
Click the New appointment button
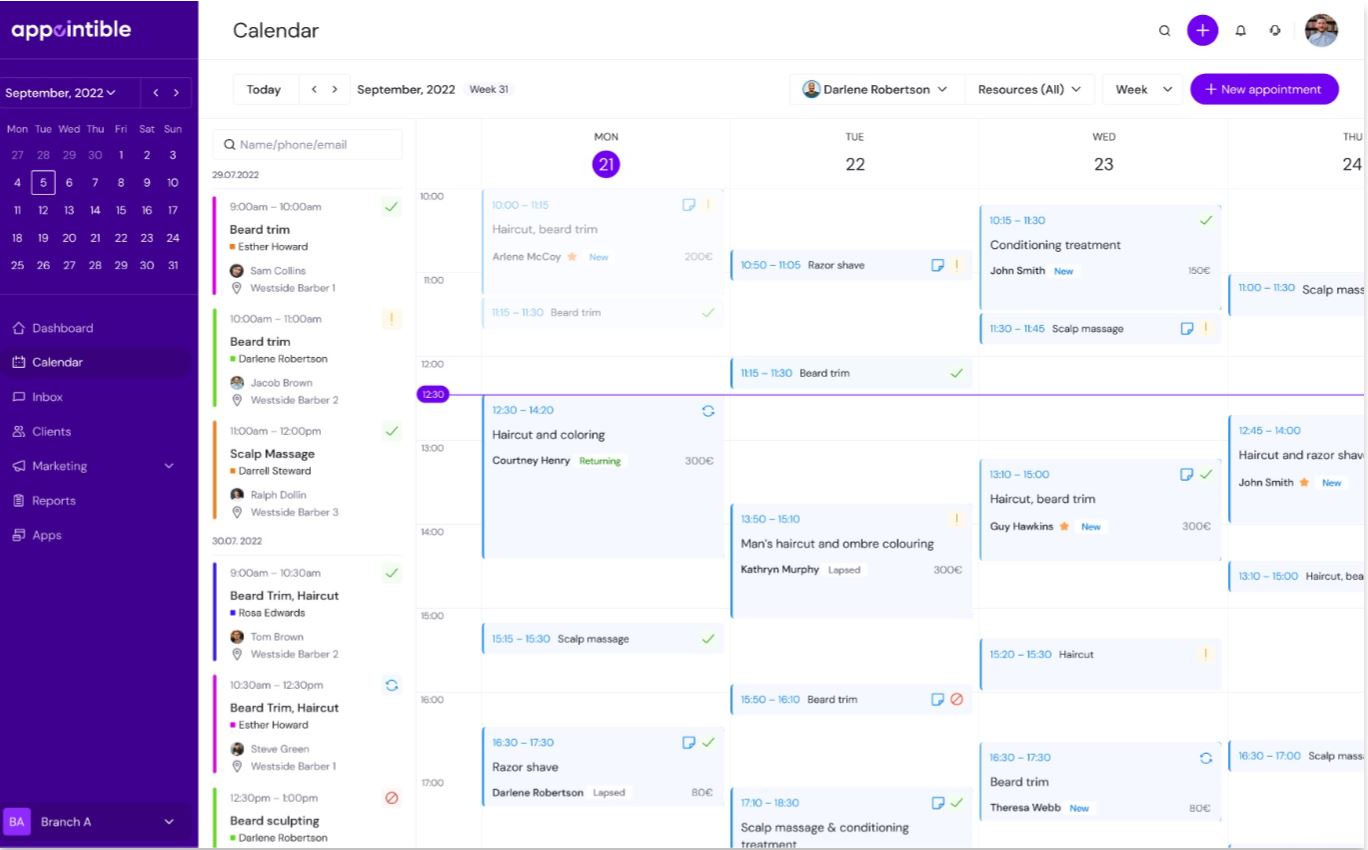pos(1263,89)
